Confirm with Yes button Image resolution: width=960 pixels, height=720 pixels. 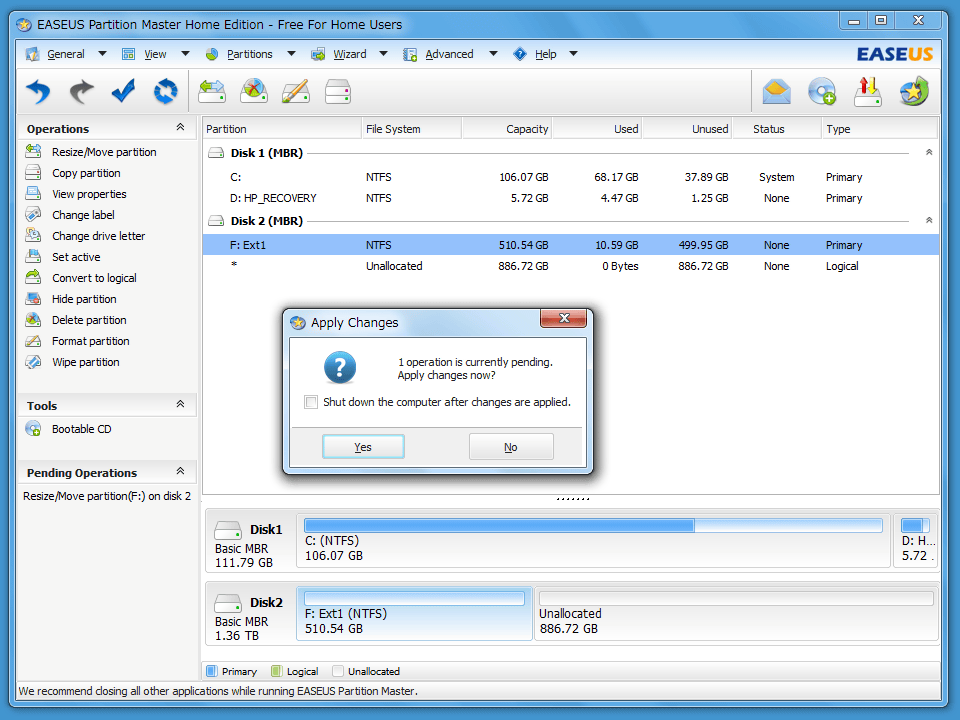[363, 447]
